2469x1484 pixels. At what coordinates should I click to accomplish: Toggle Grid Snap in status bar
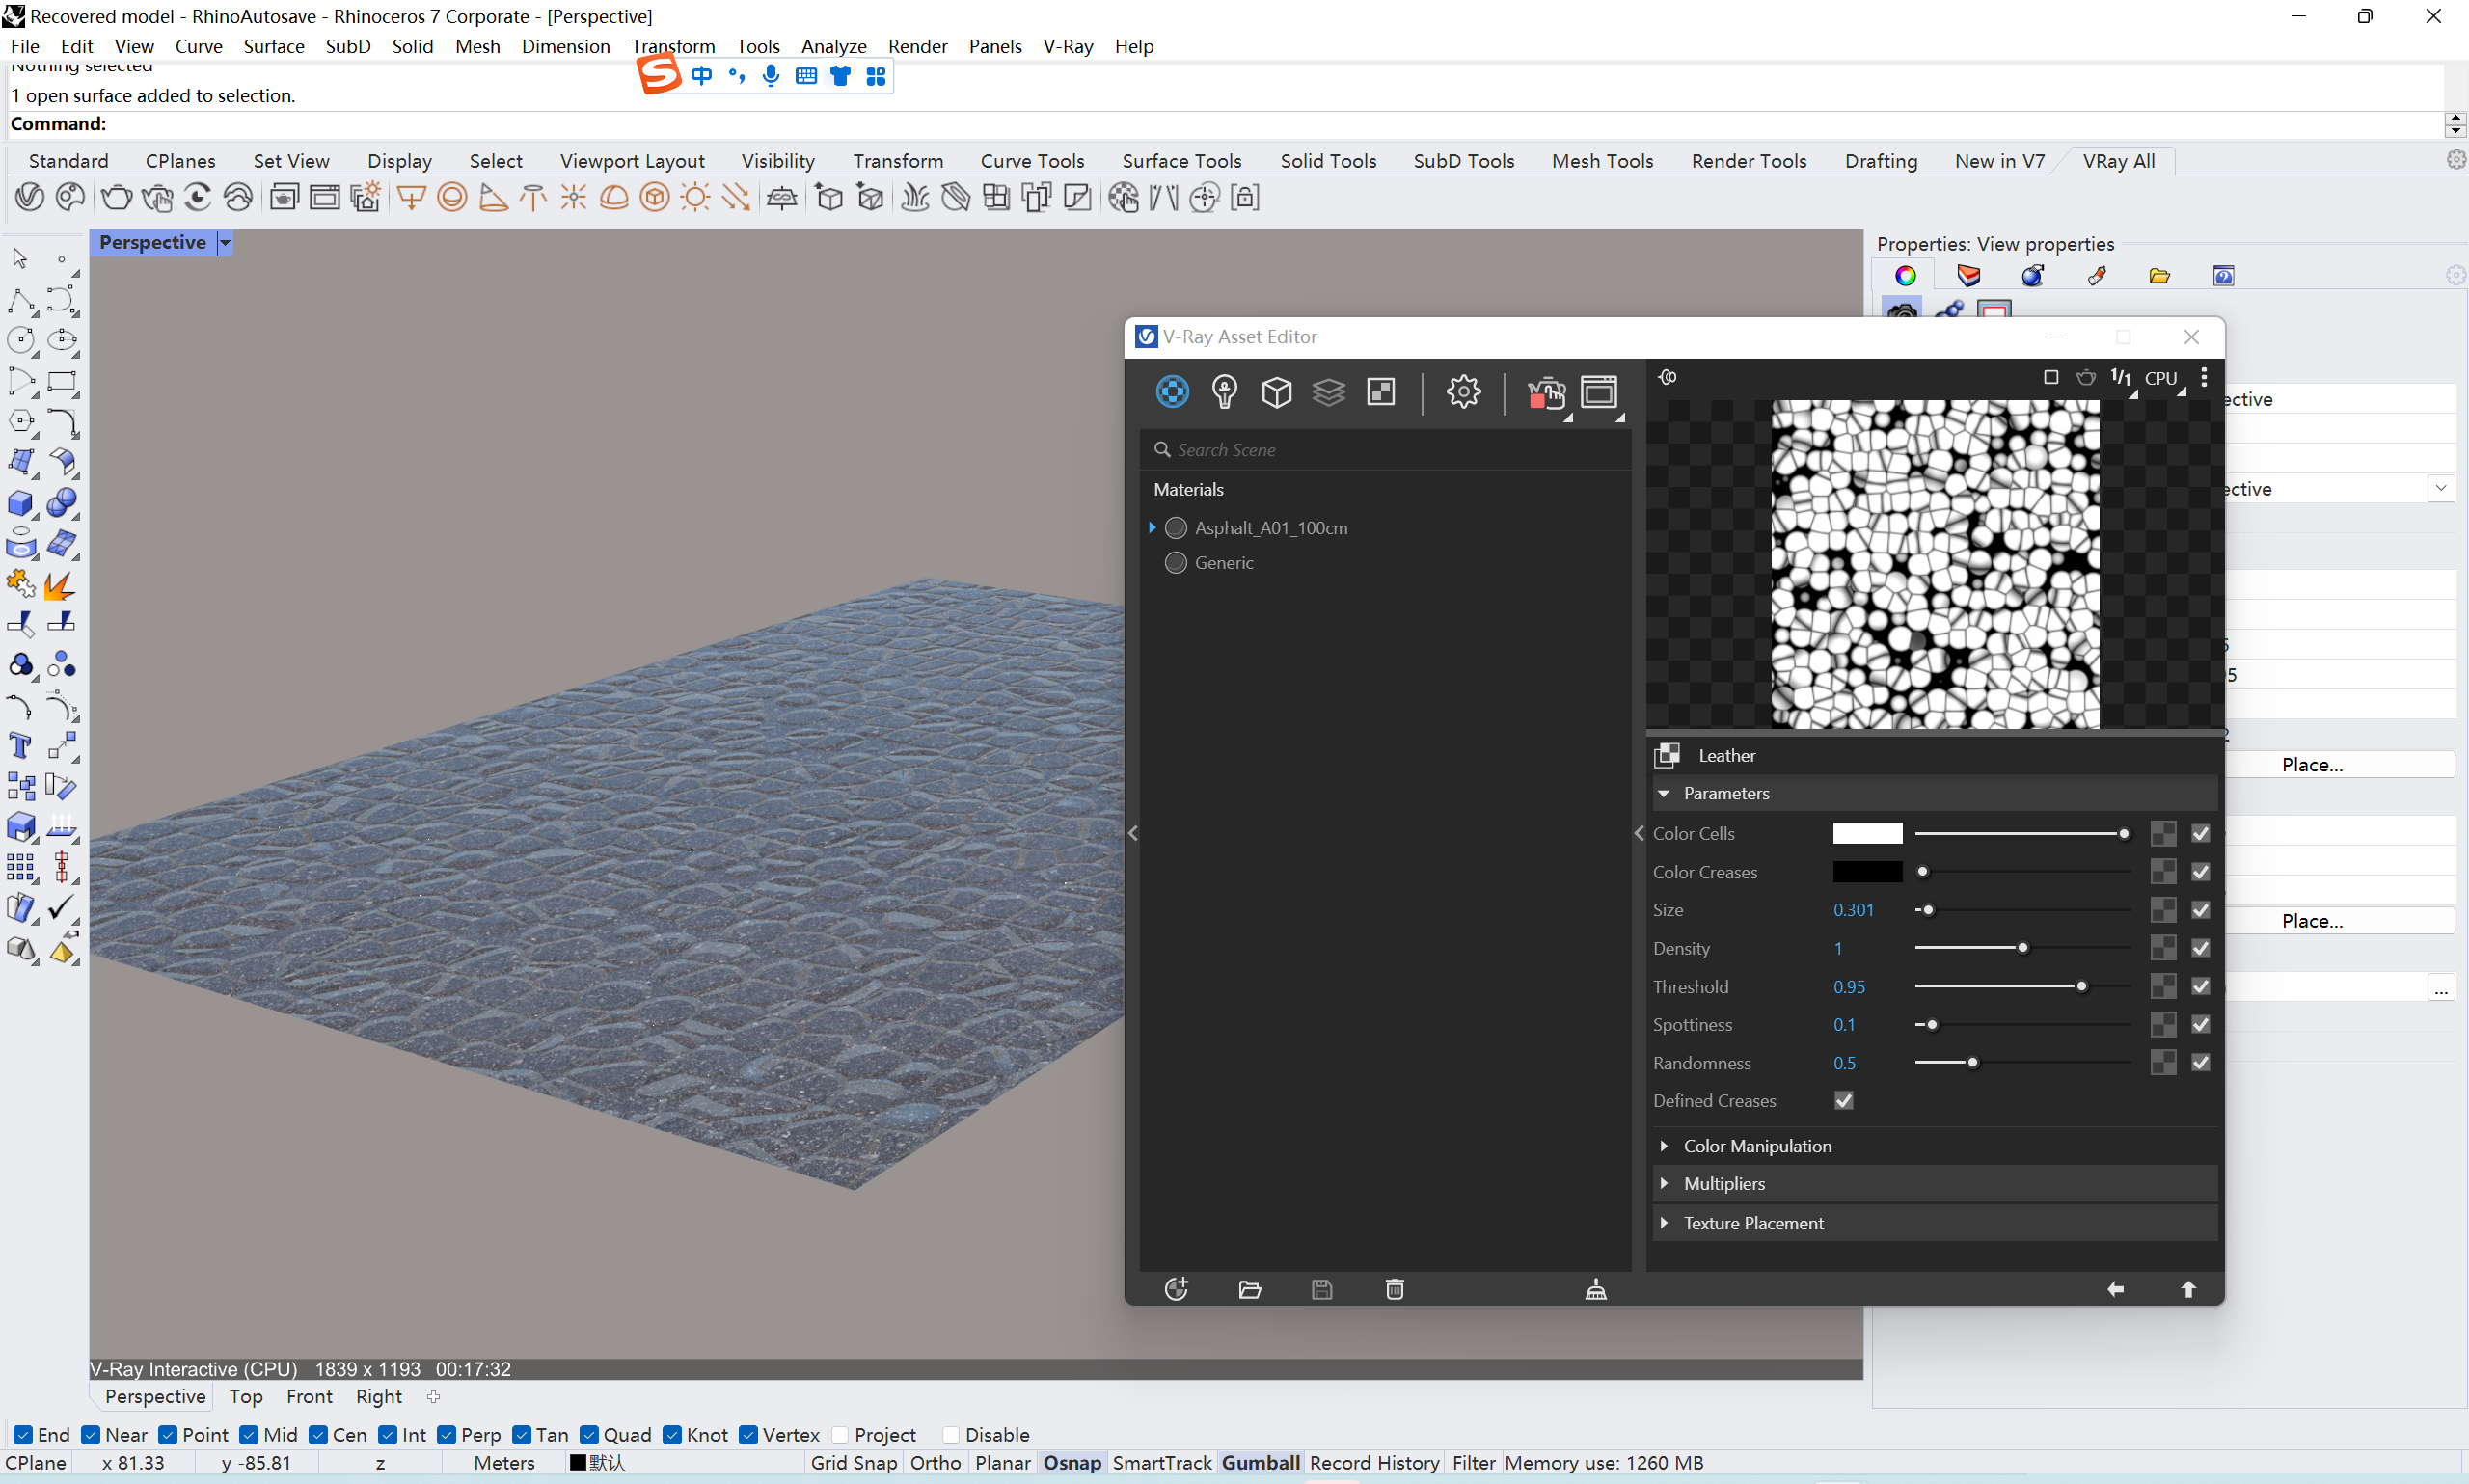[x=853, y=1463]
